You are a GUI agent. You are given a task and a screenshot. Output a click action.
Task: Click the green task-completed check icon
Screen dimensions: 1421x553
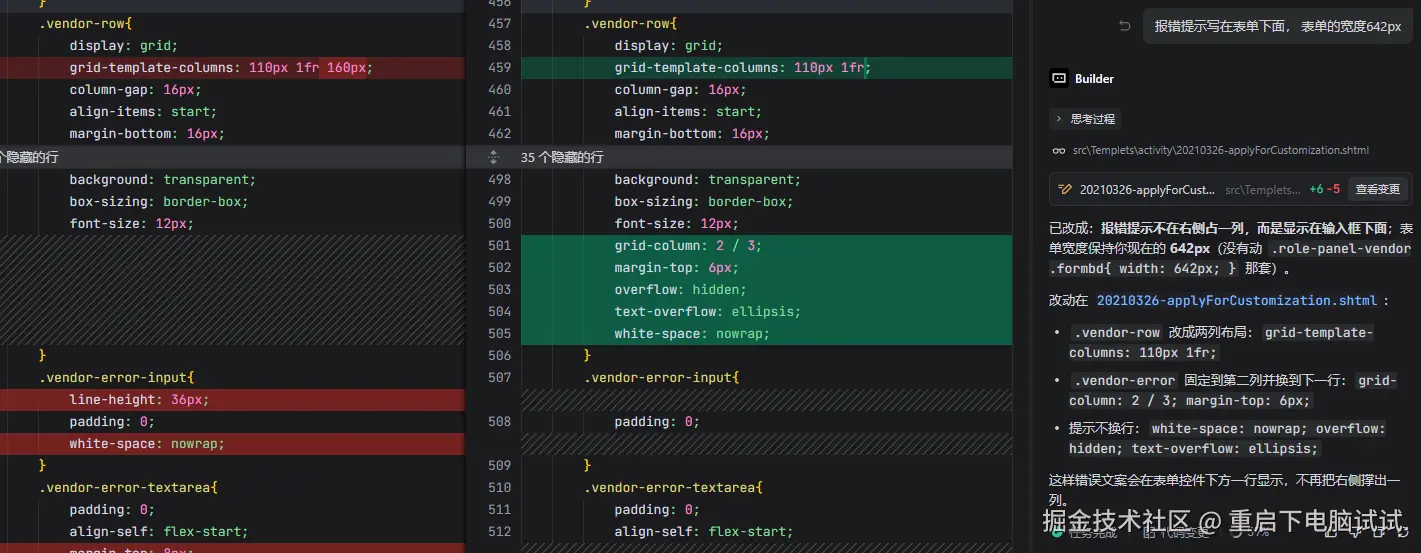1057,532
